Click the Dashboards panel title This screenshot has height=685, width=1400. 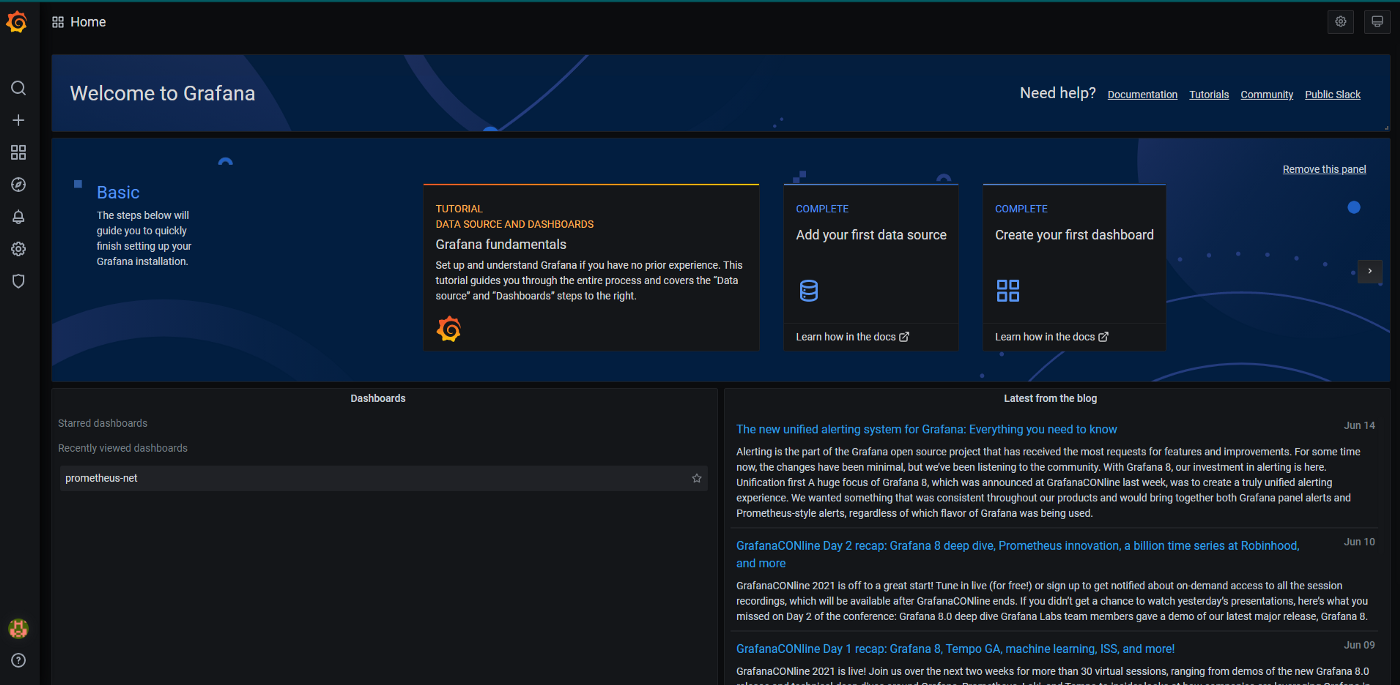click(378, 398)
